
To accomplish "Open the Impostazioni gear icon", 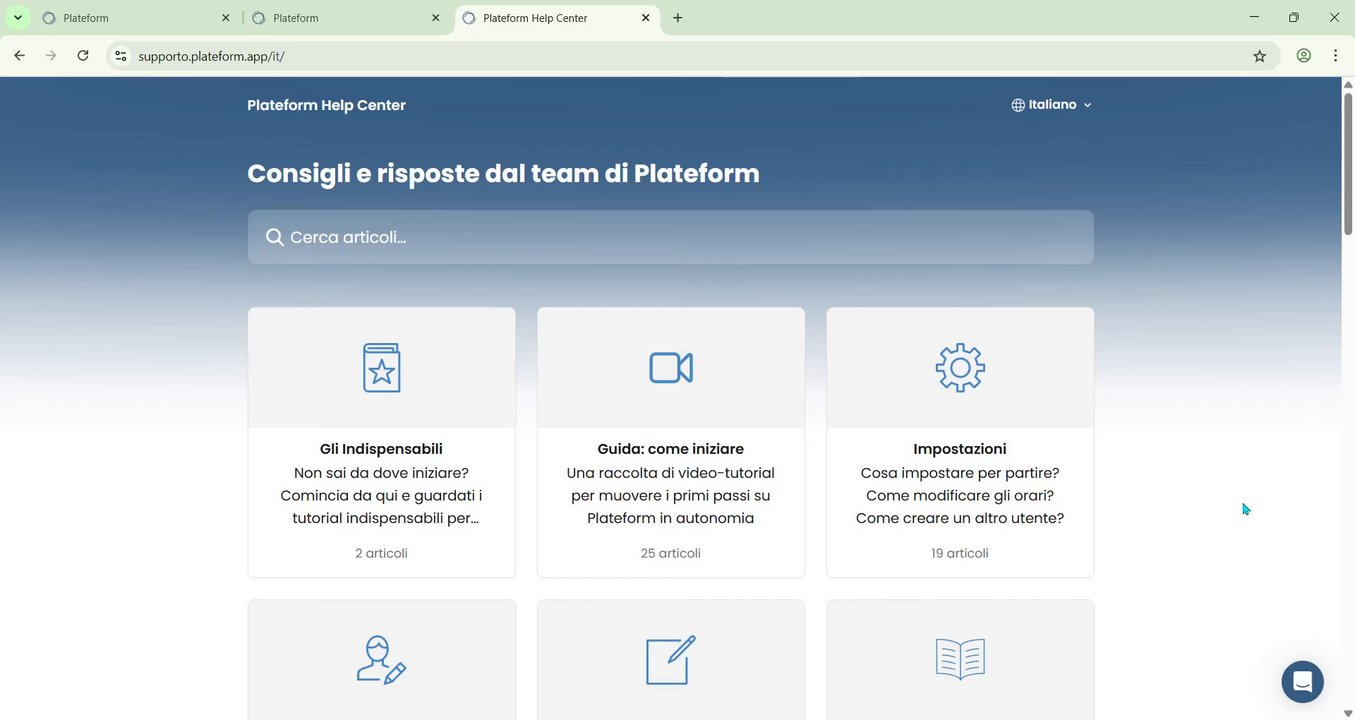I will pos(960,368).
